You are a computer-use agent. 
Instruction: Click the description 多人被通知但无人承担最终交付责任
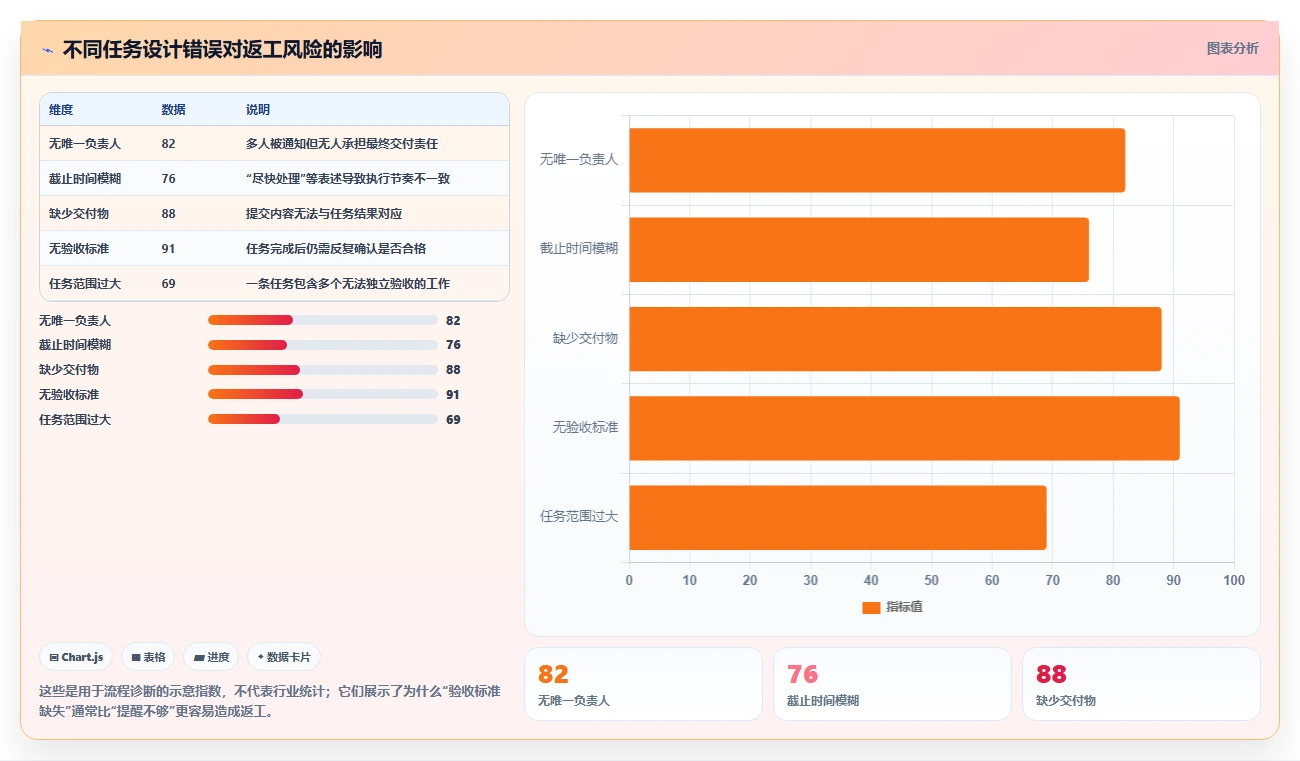point(342,144)
